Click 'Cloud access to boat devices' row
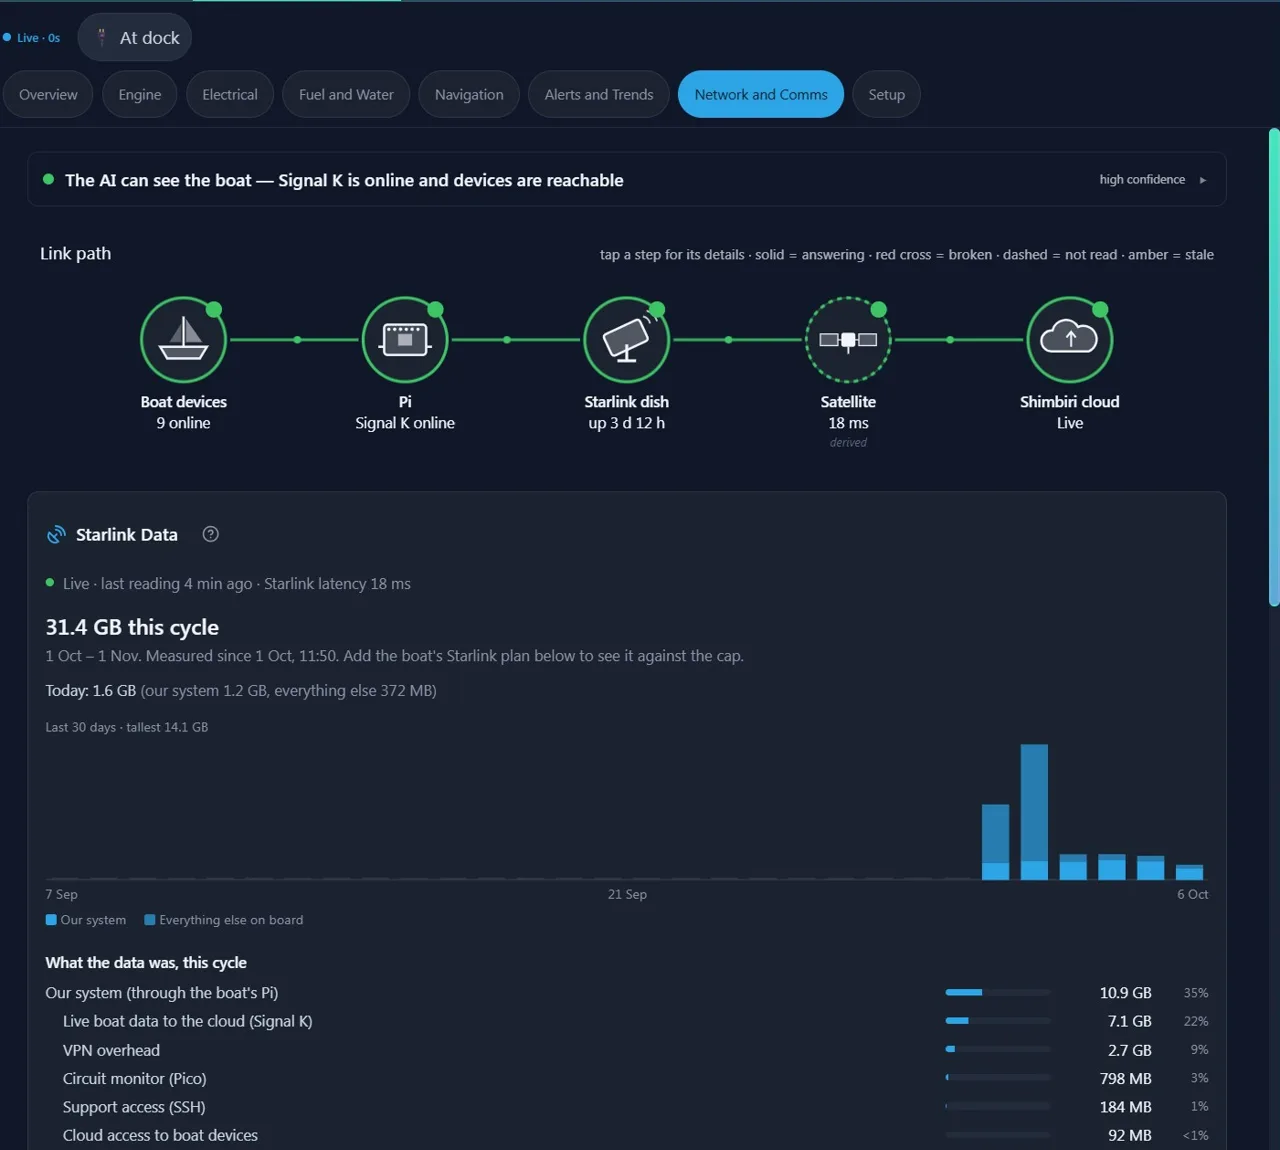Screen dimensions: 1280x1150 (627, 1135)
